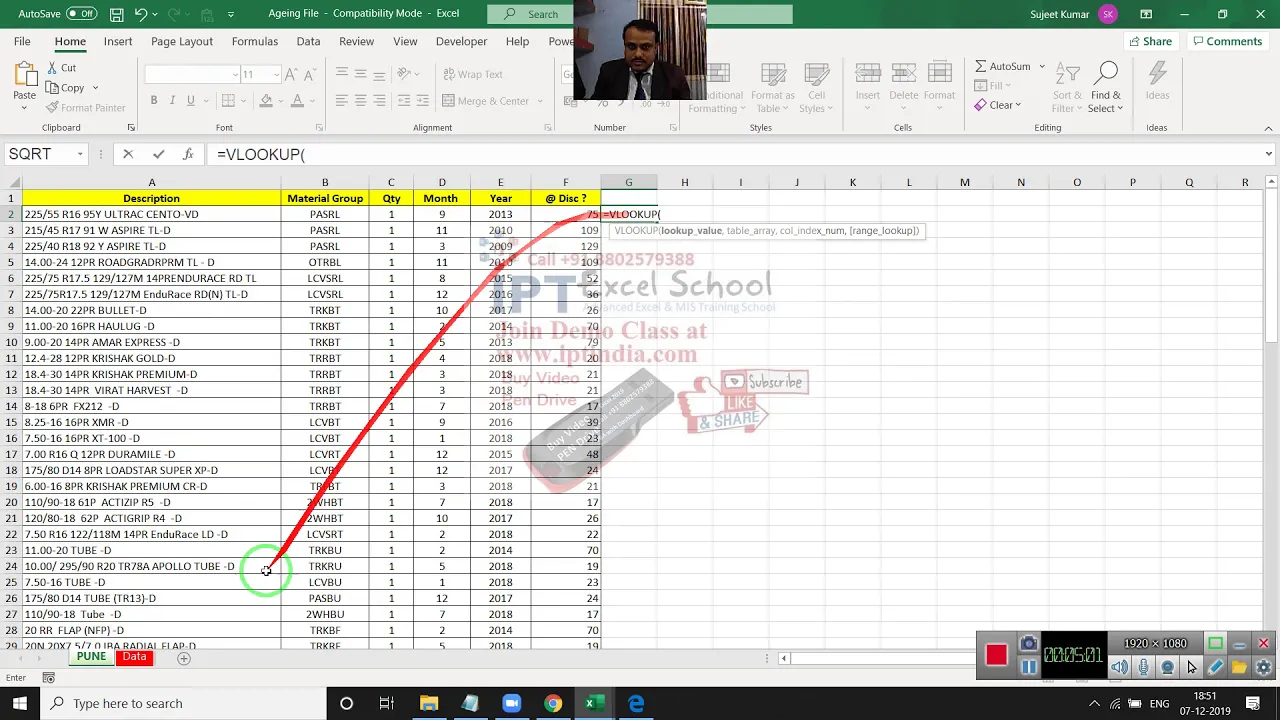Toggle recorder webcam capture
This screenshot has width=1280, height=720.
click(1167, 667)
